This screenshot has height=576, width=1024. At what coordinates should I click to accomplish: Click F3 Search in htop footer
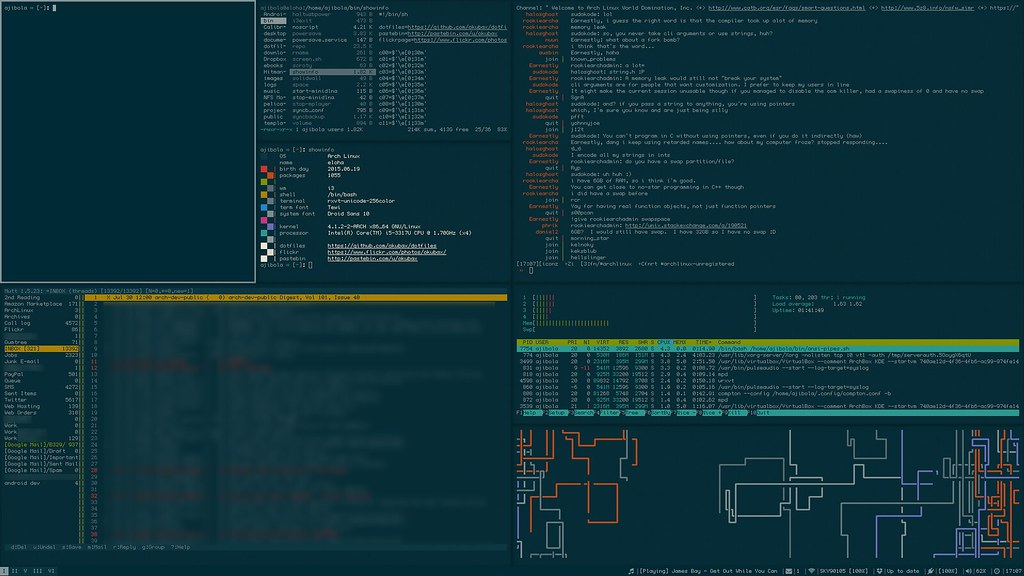(x=582, y=413)
